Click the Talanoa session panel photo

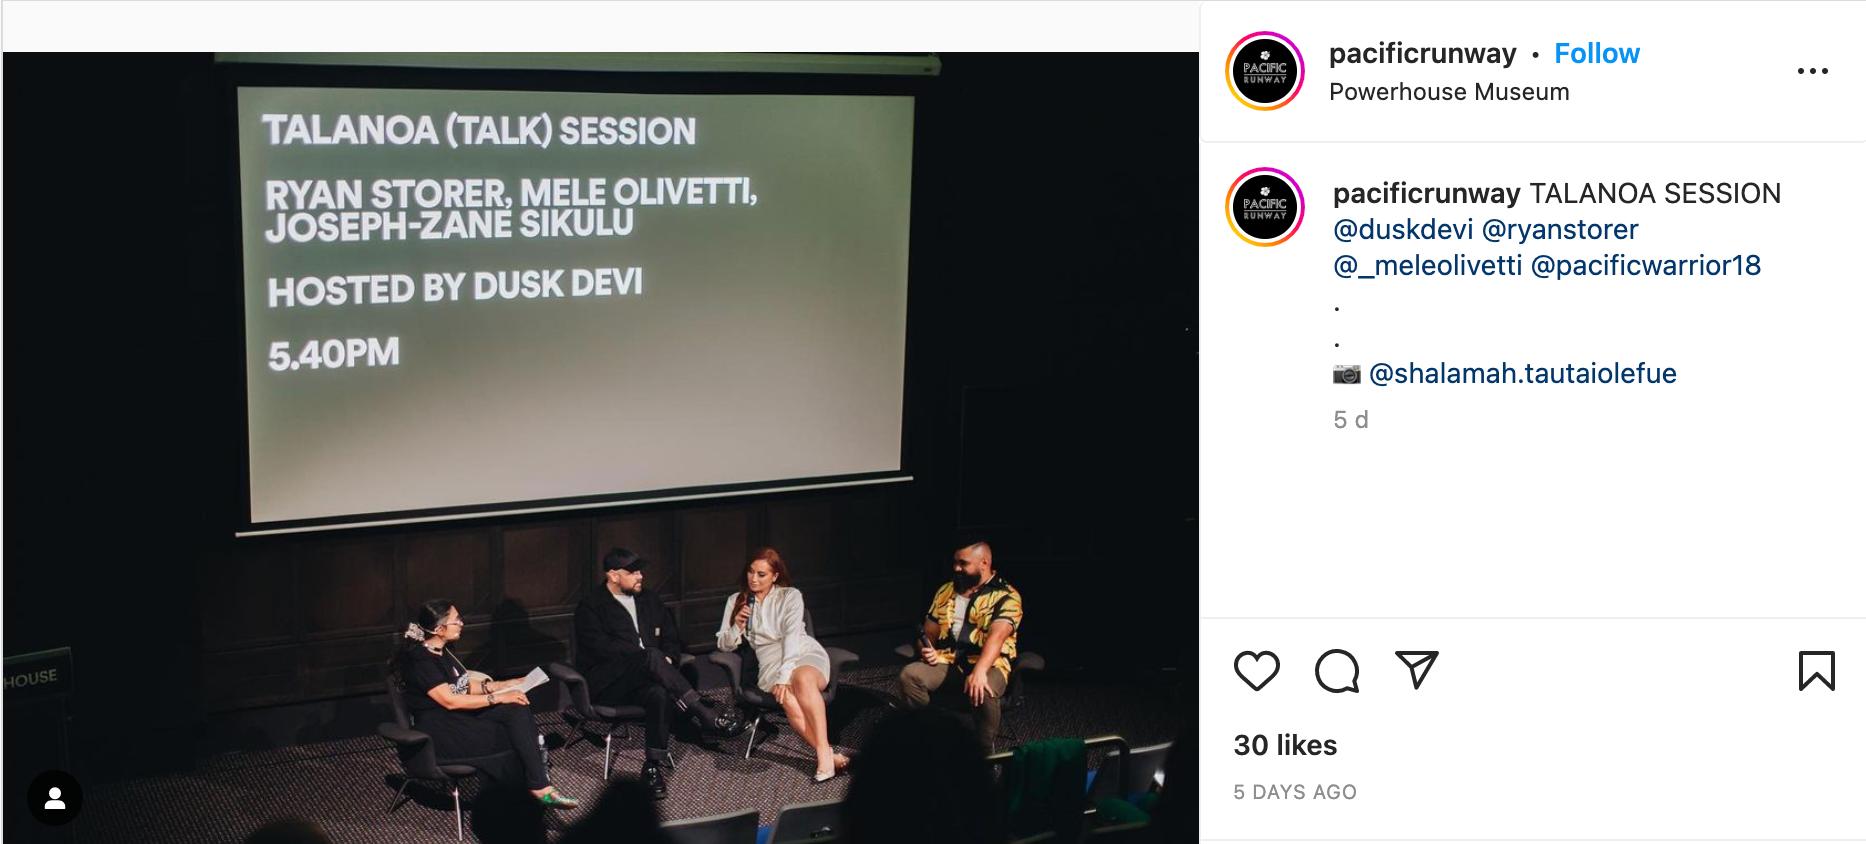point(600,448)
